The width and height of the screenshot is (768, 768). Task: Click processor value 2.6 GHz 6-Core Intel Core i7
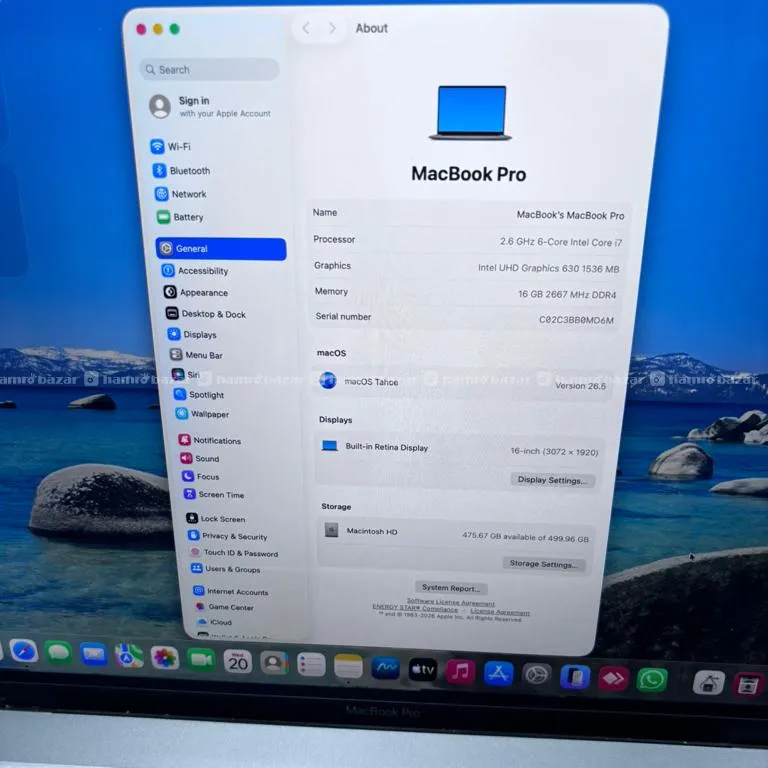point(561,242)
